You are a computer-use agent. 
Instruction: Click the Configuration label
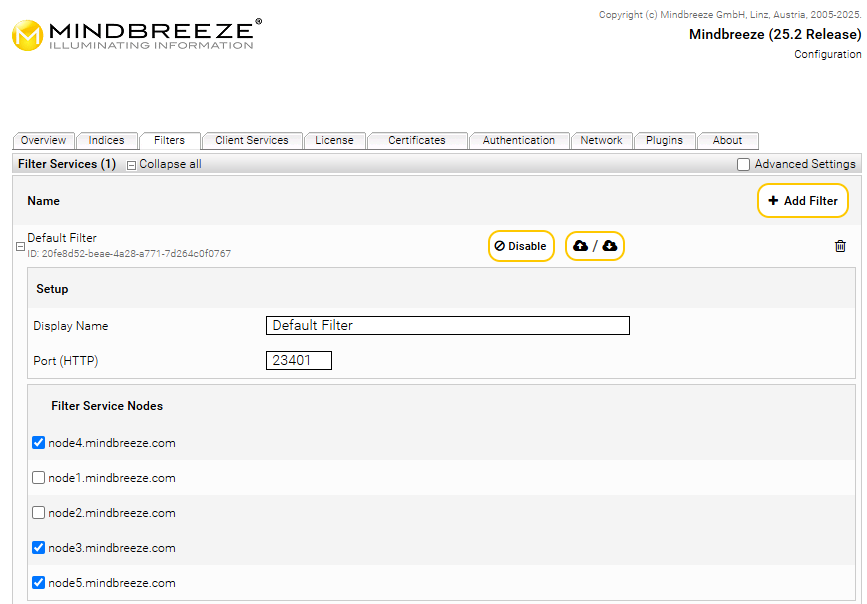coord(828,54)
